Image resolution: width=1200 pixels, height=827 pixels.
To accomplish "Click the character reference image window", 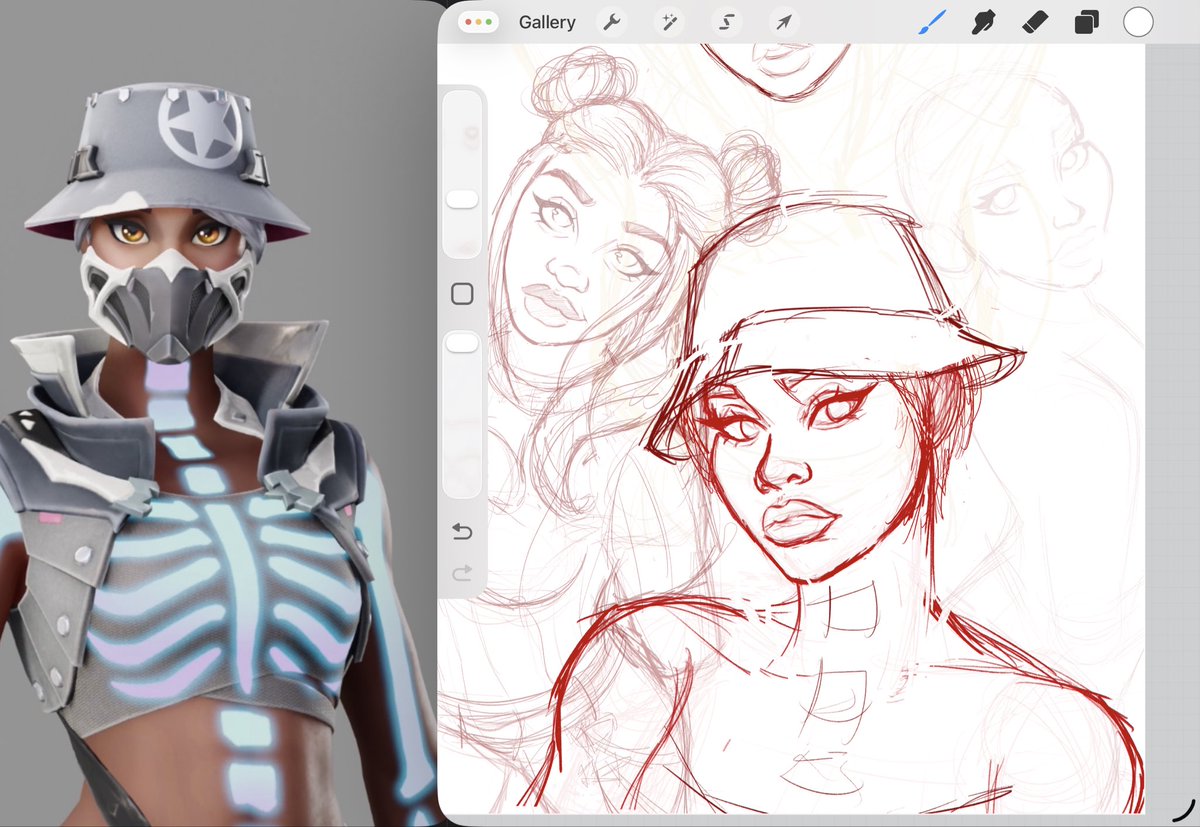I will point(217,413).
